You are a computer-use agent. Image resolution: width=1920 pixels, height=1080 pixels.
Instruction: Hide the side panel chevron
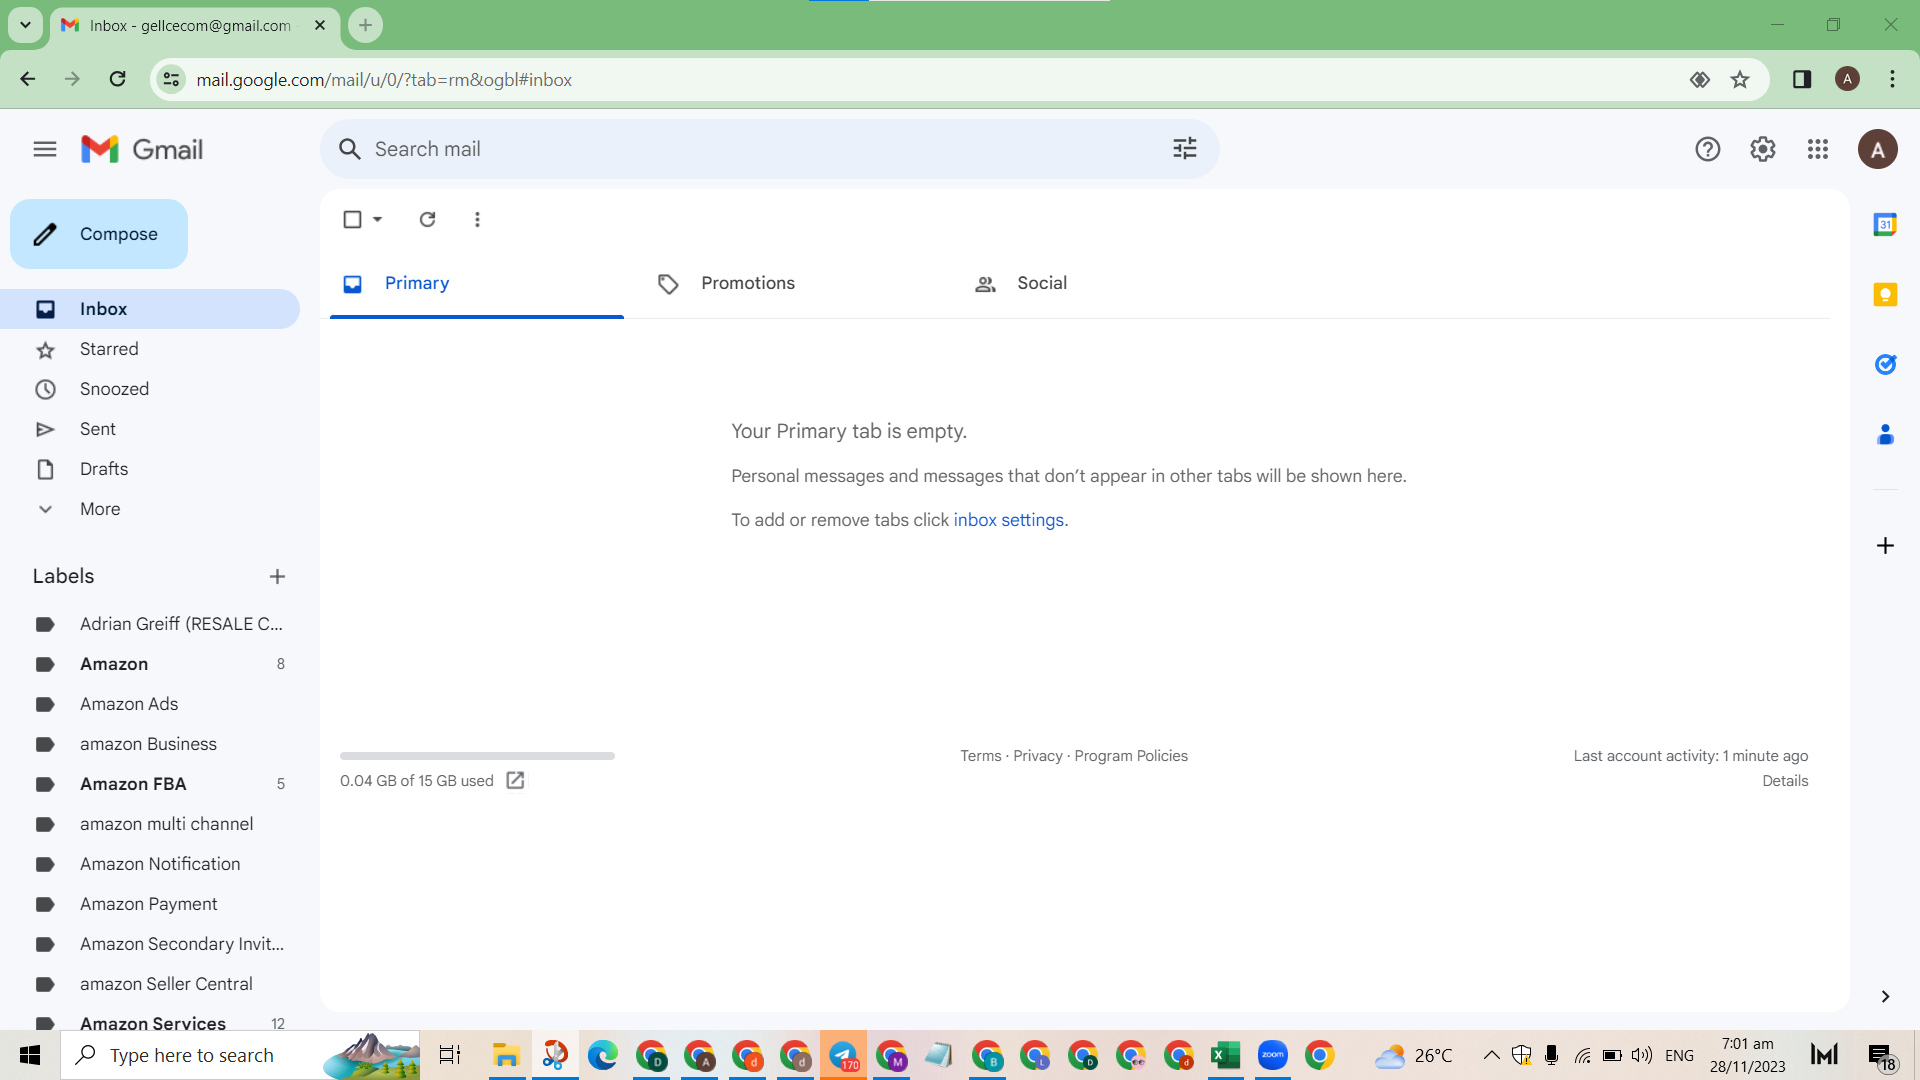point(1885,996)
